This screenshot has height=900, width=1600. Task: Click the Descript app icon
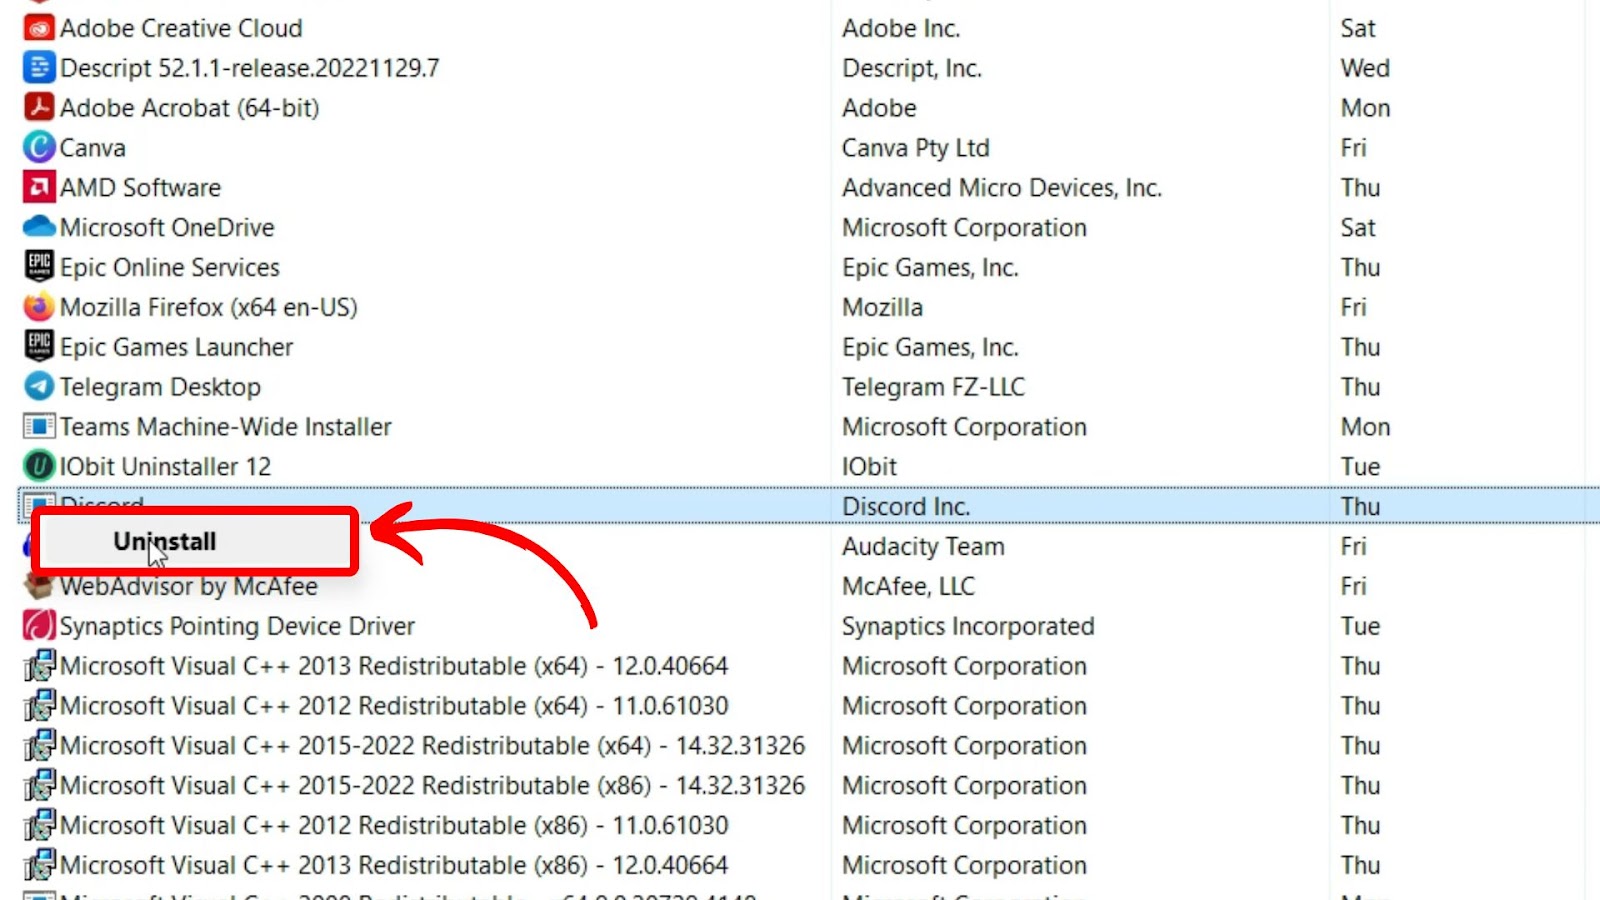pyautogui.click(x=39, y=68)
